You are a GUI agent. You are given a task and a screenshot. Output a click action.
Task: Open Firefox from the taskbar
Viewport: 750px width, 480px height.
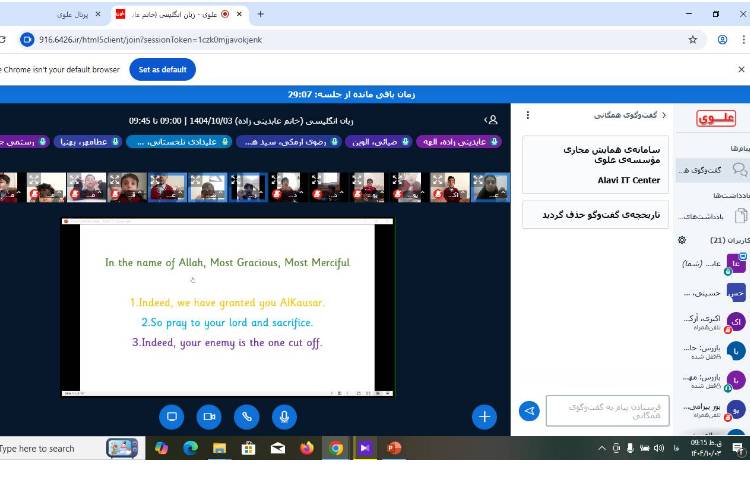(x=307, y=448)
